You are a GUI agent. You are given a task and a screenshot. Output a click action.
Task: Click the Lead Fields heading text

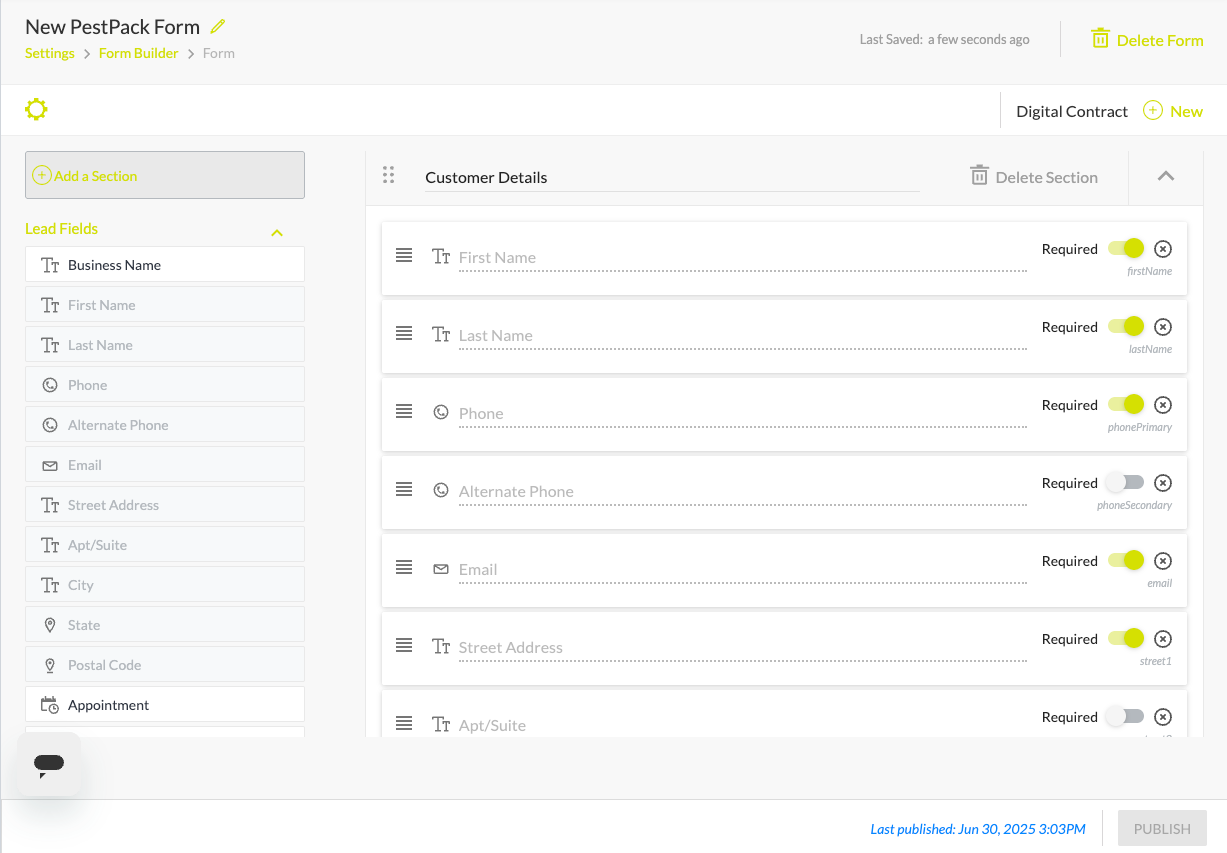tap(61, 229)
